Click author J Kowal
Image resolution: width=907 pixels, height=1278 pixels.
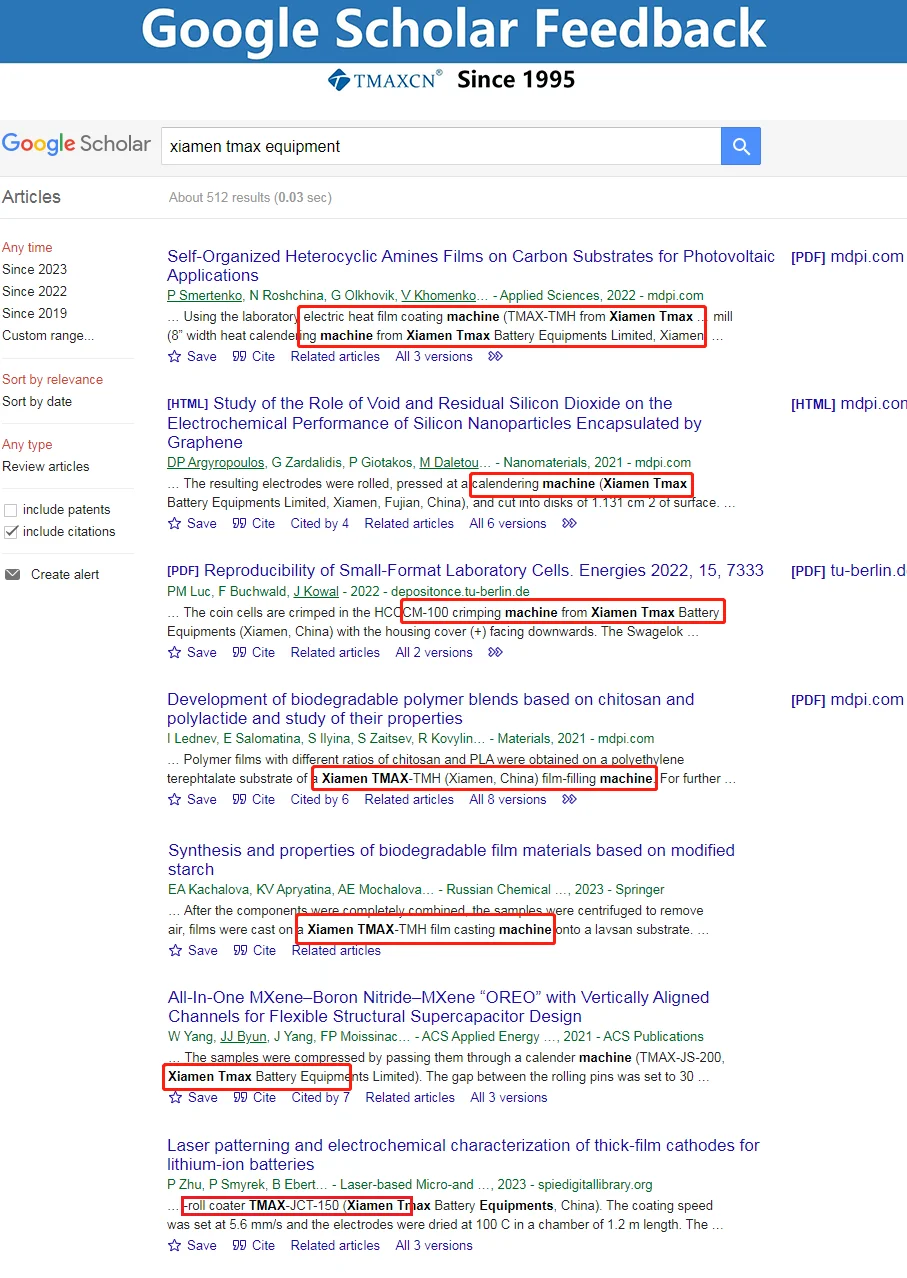click(x=316, y=591)
